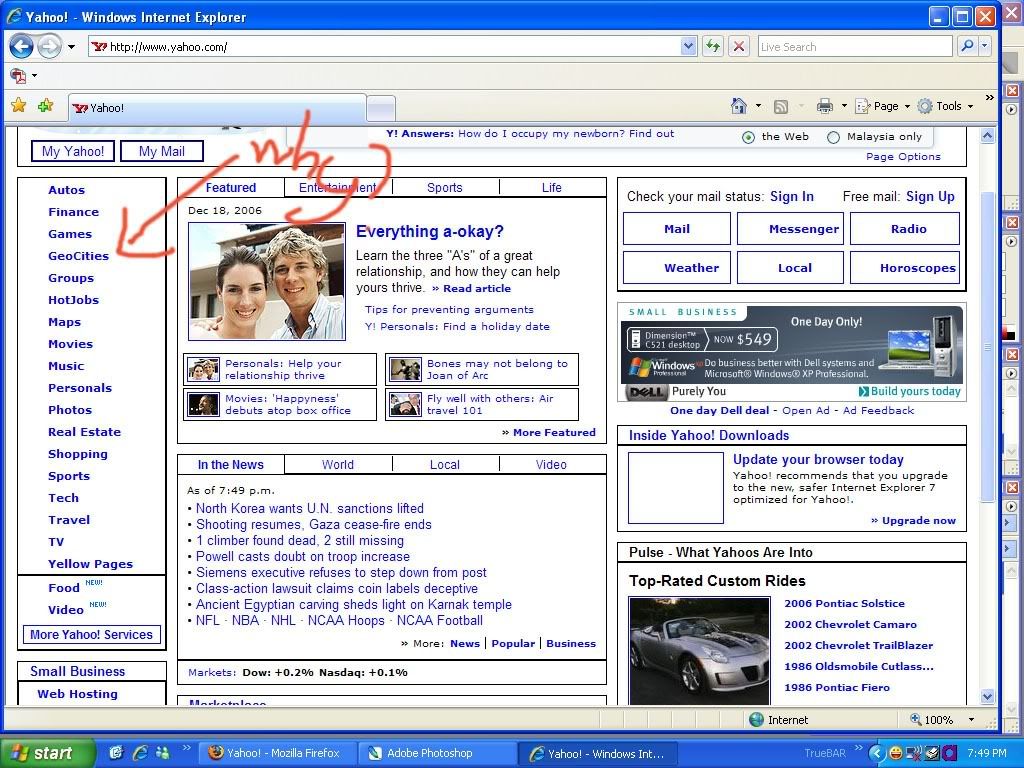Screen dimensions: 1024x768
Task: Open the GeoCities link in sidebar
Action: coord(78,256)
